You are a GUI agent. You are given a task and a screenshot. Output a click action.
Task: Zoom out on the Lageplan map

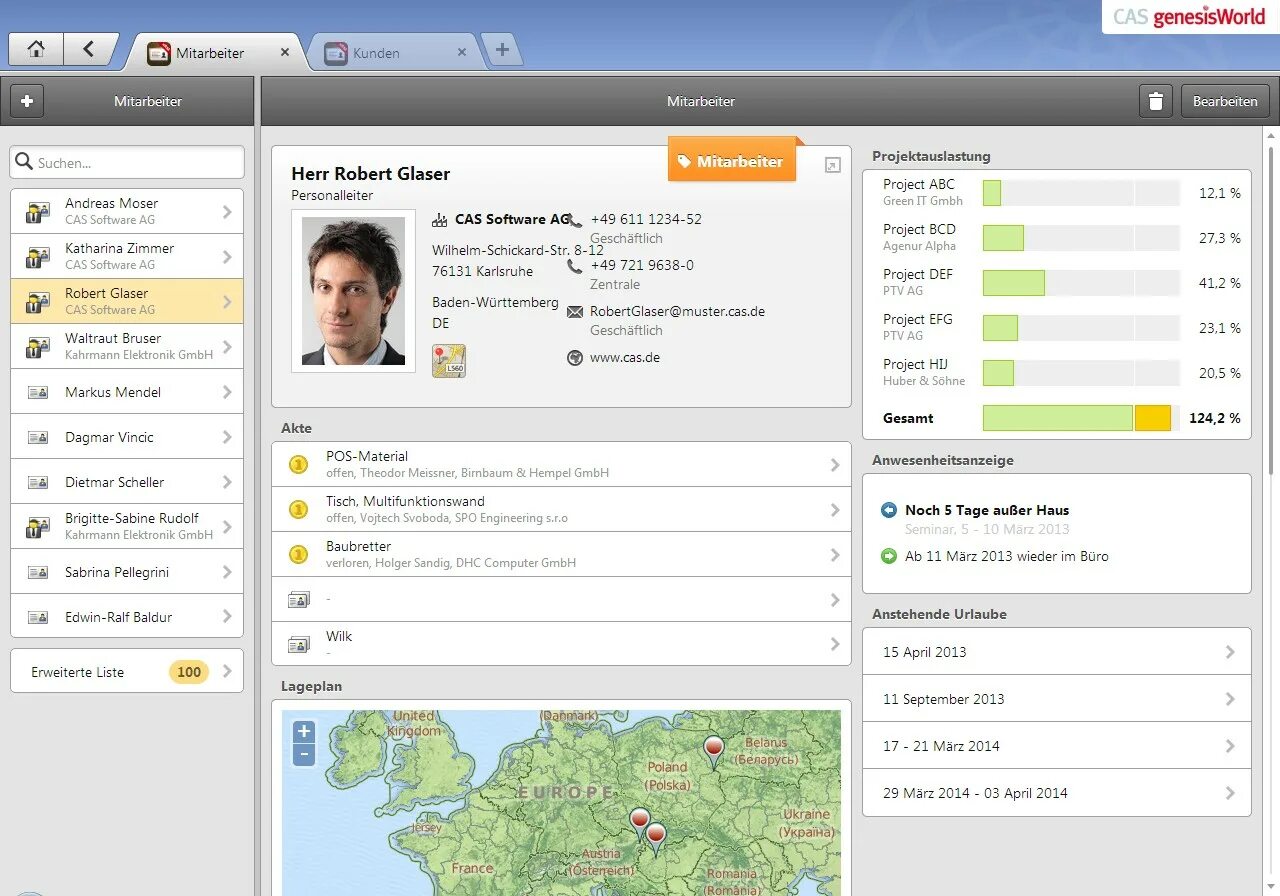304,755
